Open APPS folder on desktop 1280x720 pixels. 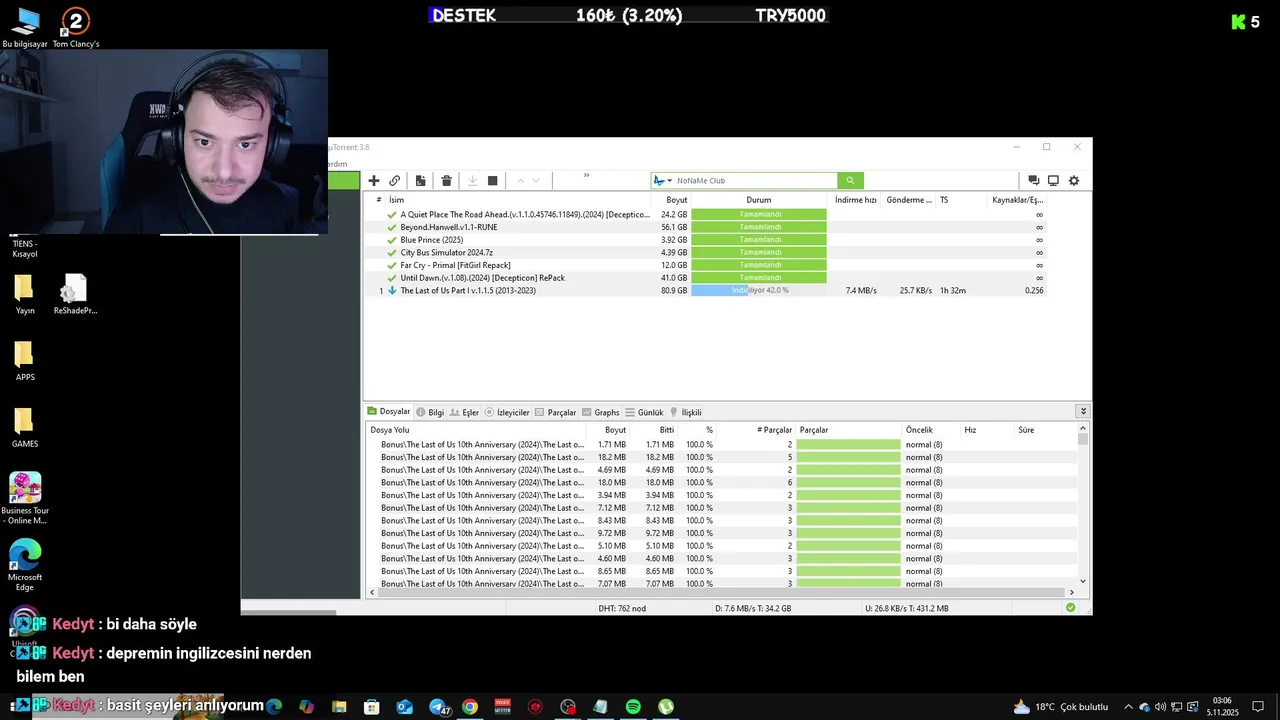click(25, 361)
